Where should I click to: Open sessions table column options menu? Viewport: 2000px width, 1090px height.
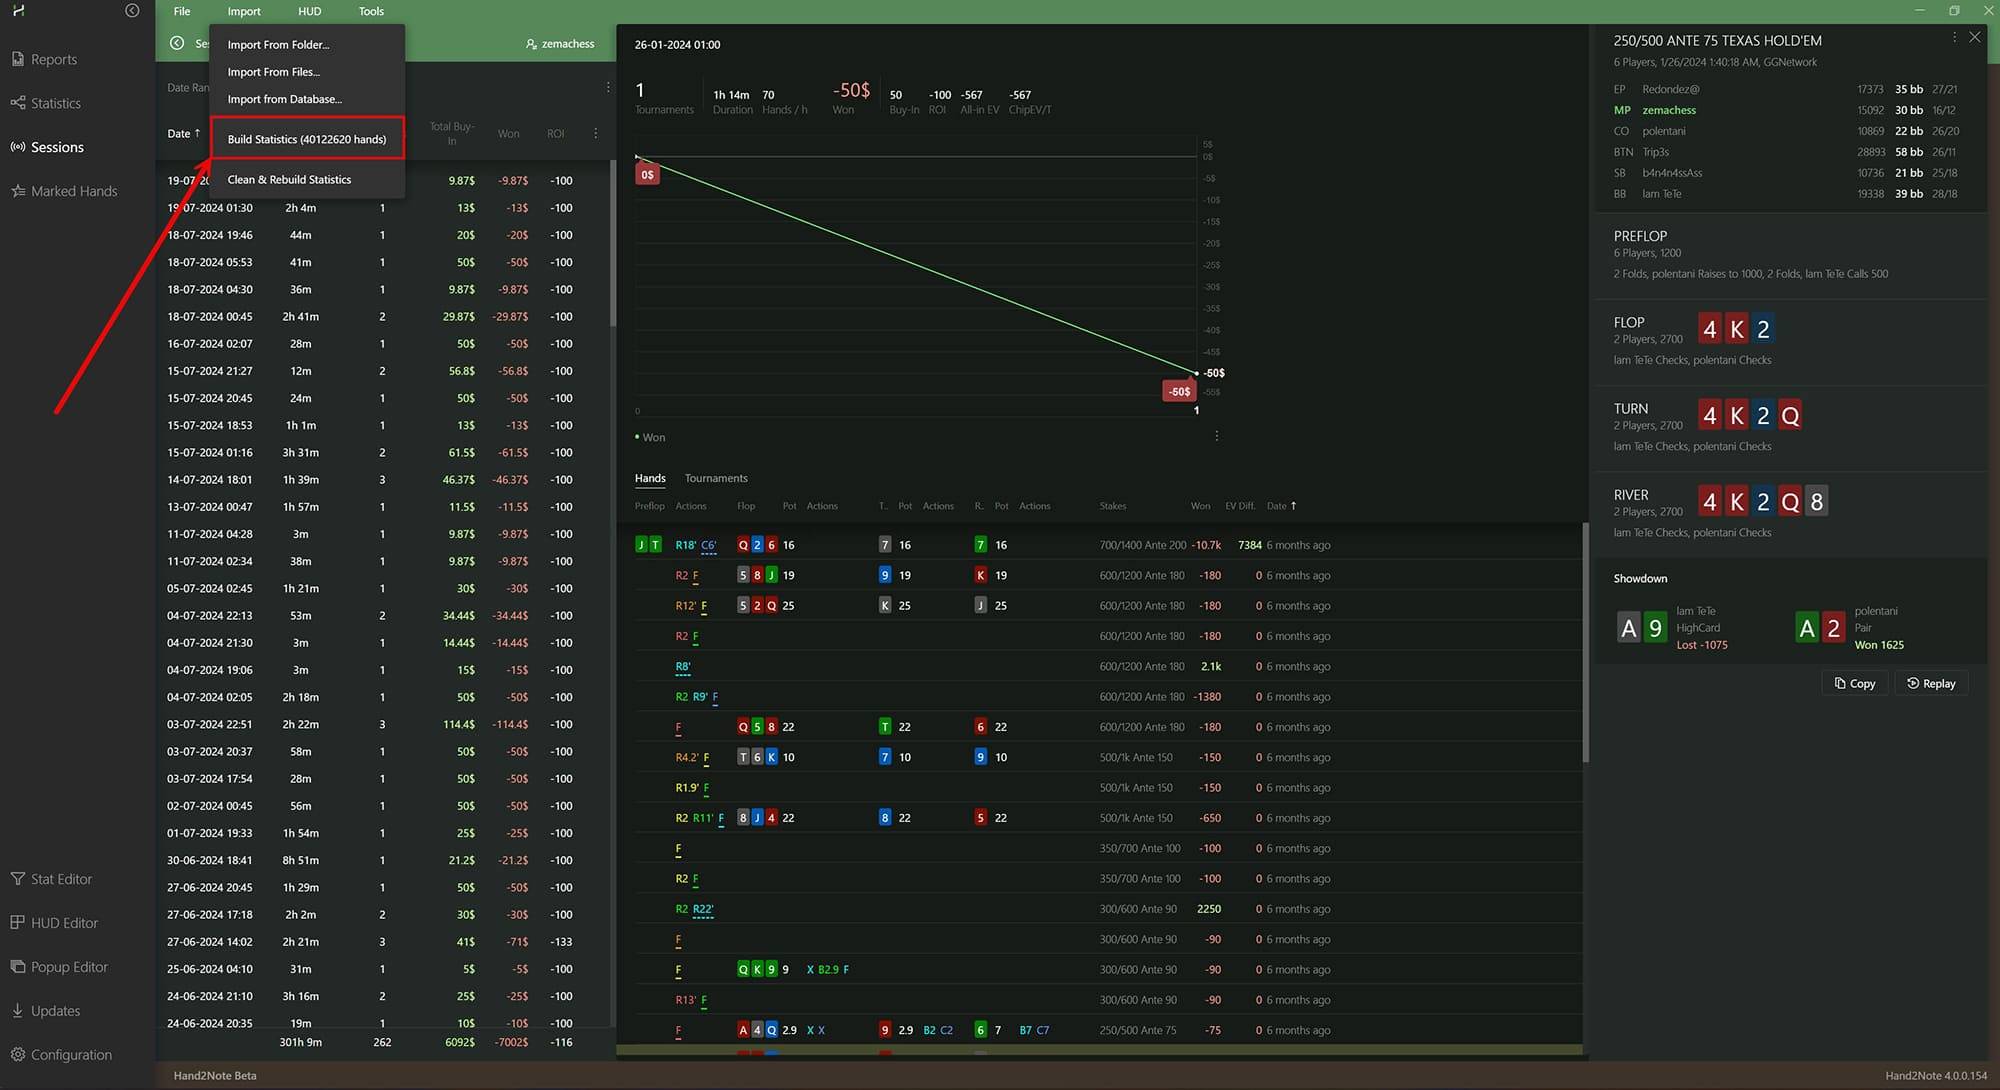596,133
